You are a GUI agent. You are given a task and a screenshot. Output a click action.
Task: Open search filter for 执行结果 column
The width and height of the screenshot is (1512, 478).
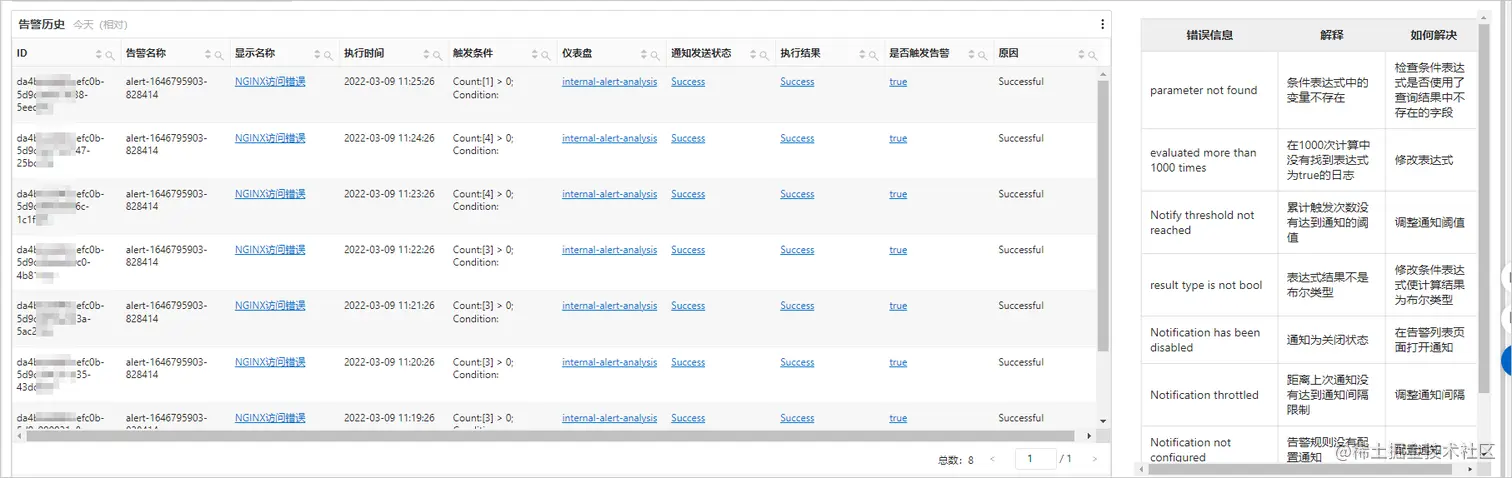(x=873, y=55)
